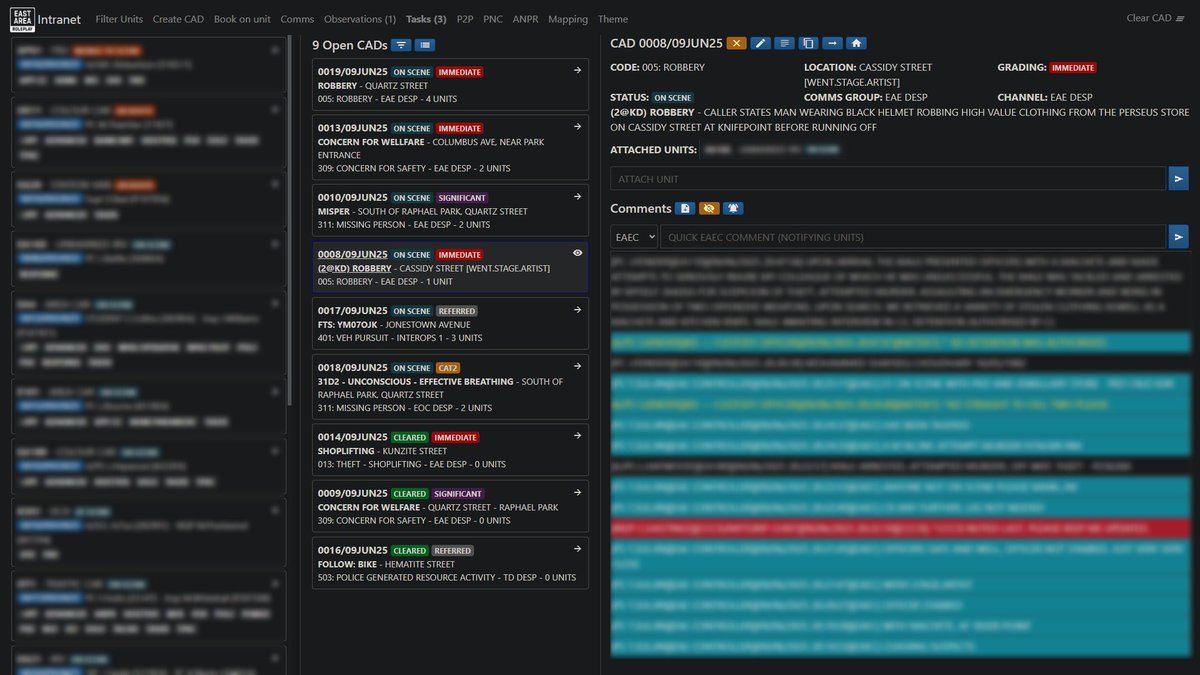The image size is (1200, 675).
Task: Click the Clear CAD button at top right
Action: click(x=1156, y=18)
